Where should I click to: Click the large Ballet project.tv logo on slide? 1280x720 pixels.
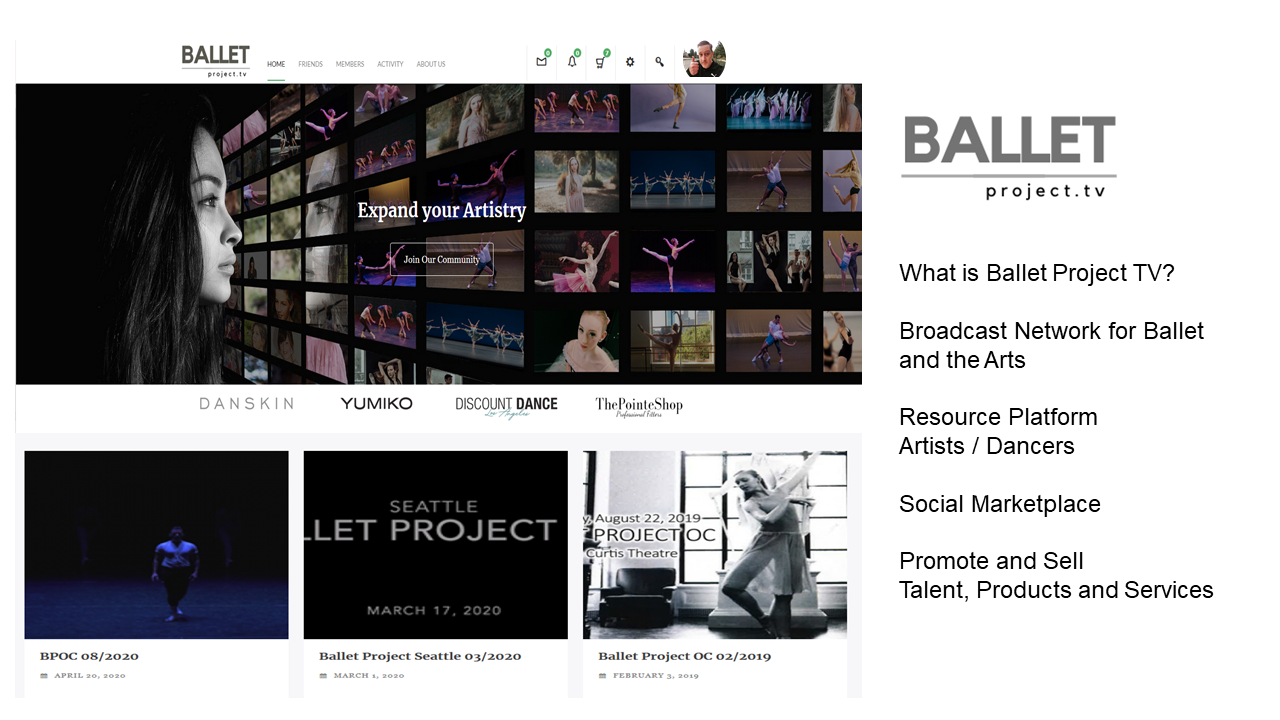1008,158
